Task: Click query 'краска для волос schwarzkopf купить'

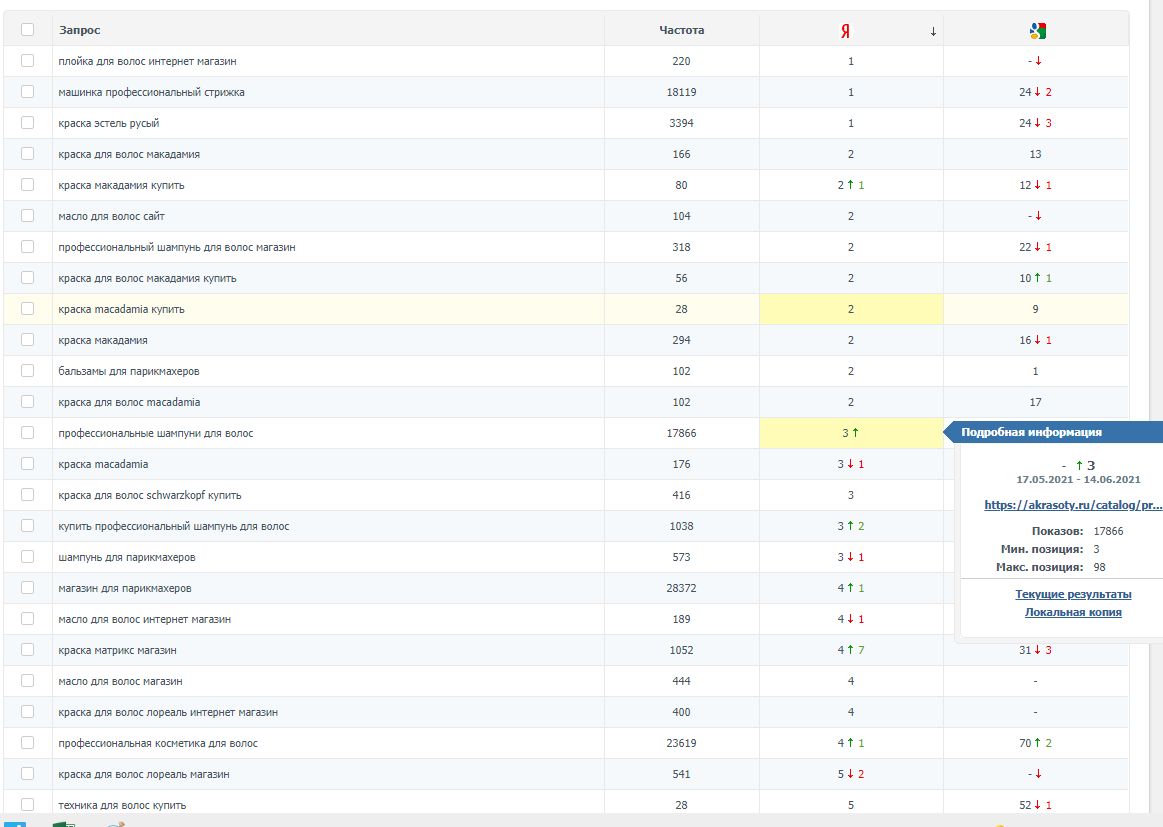Action: coord(150,495)
